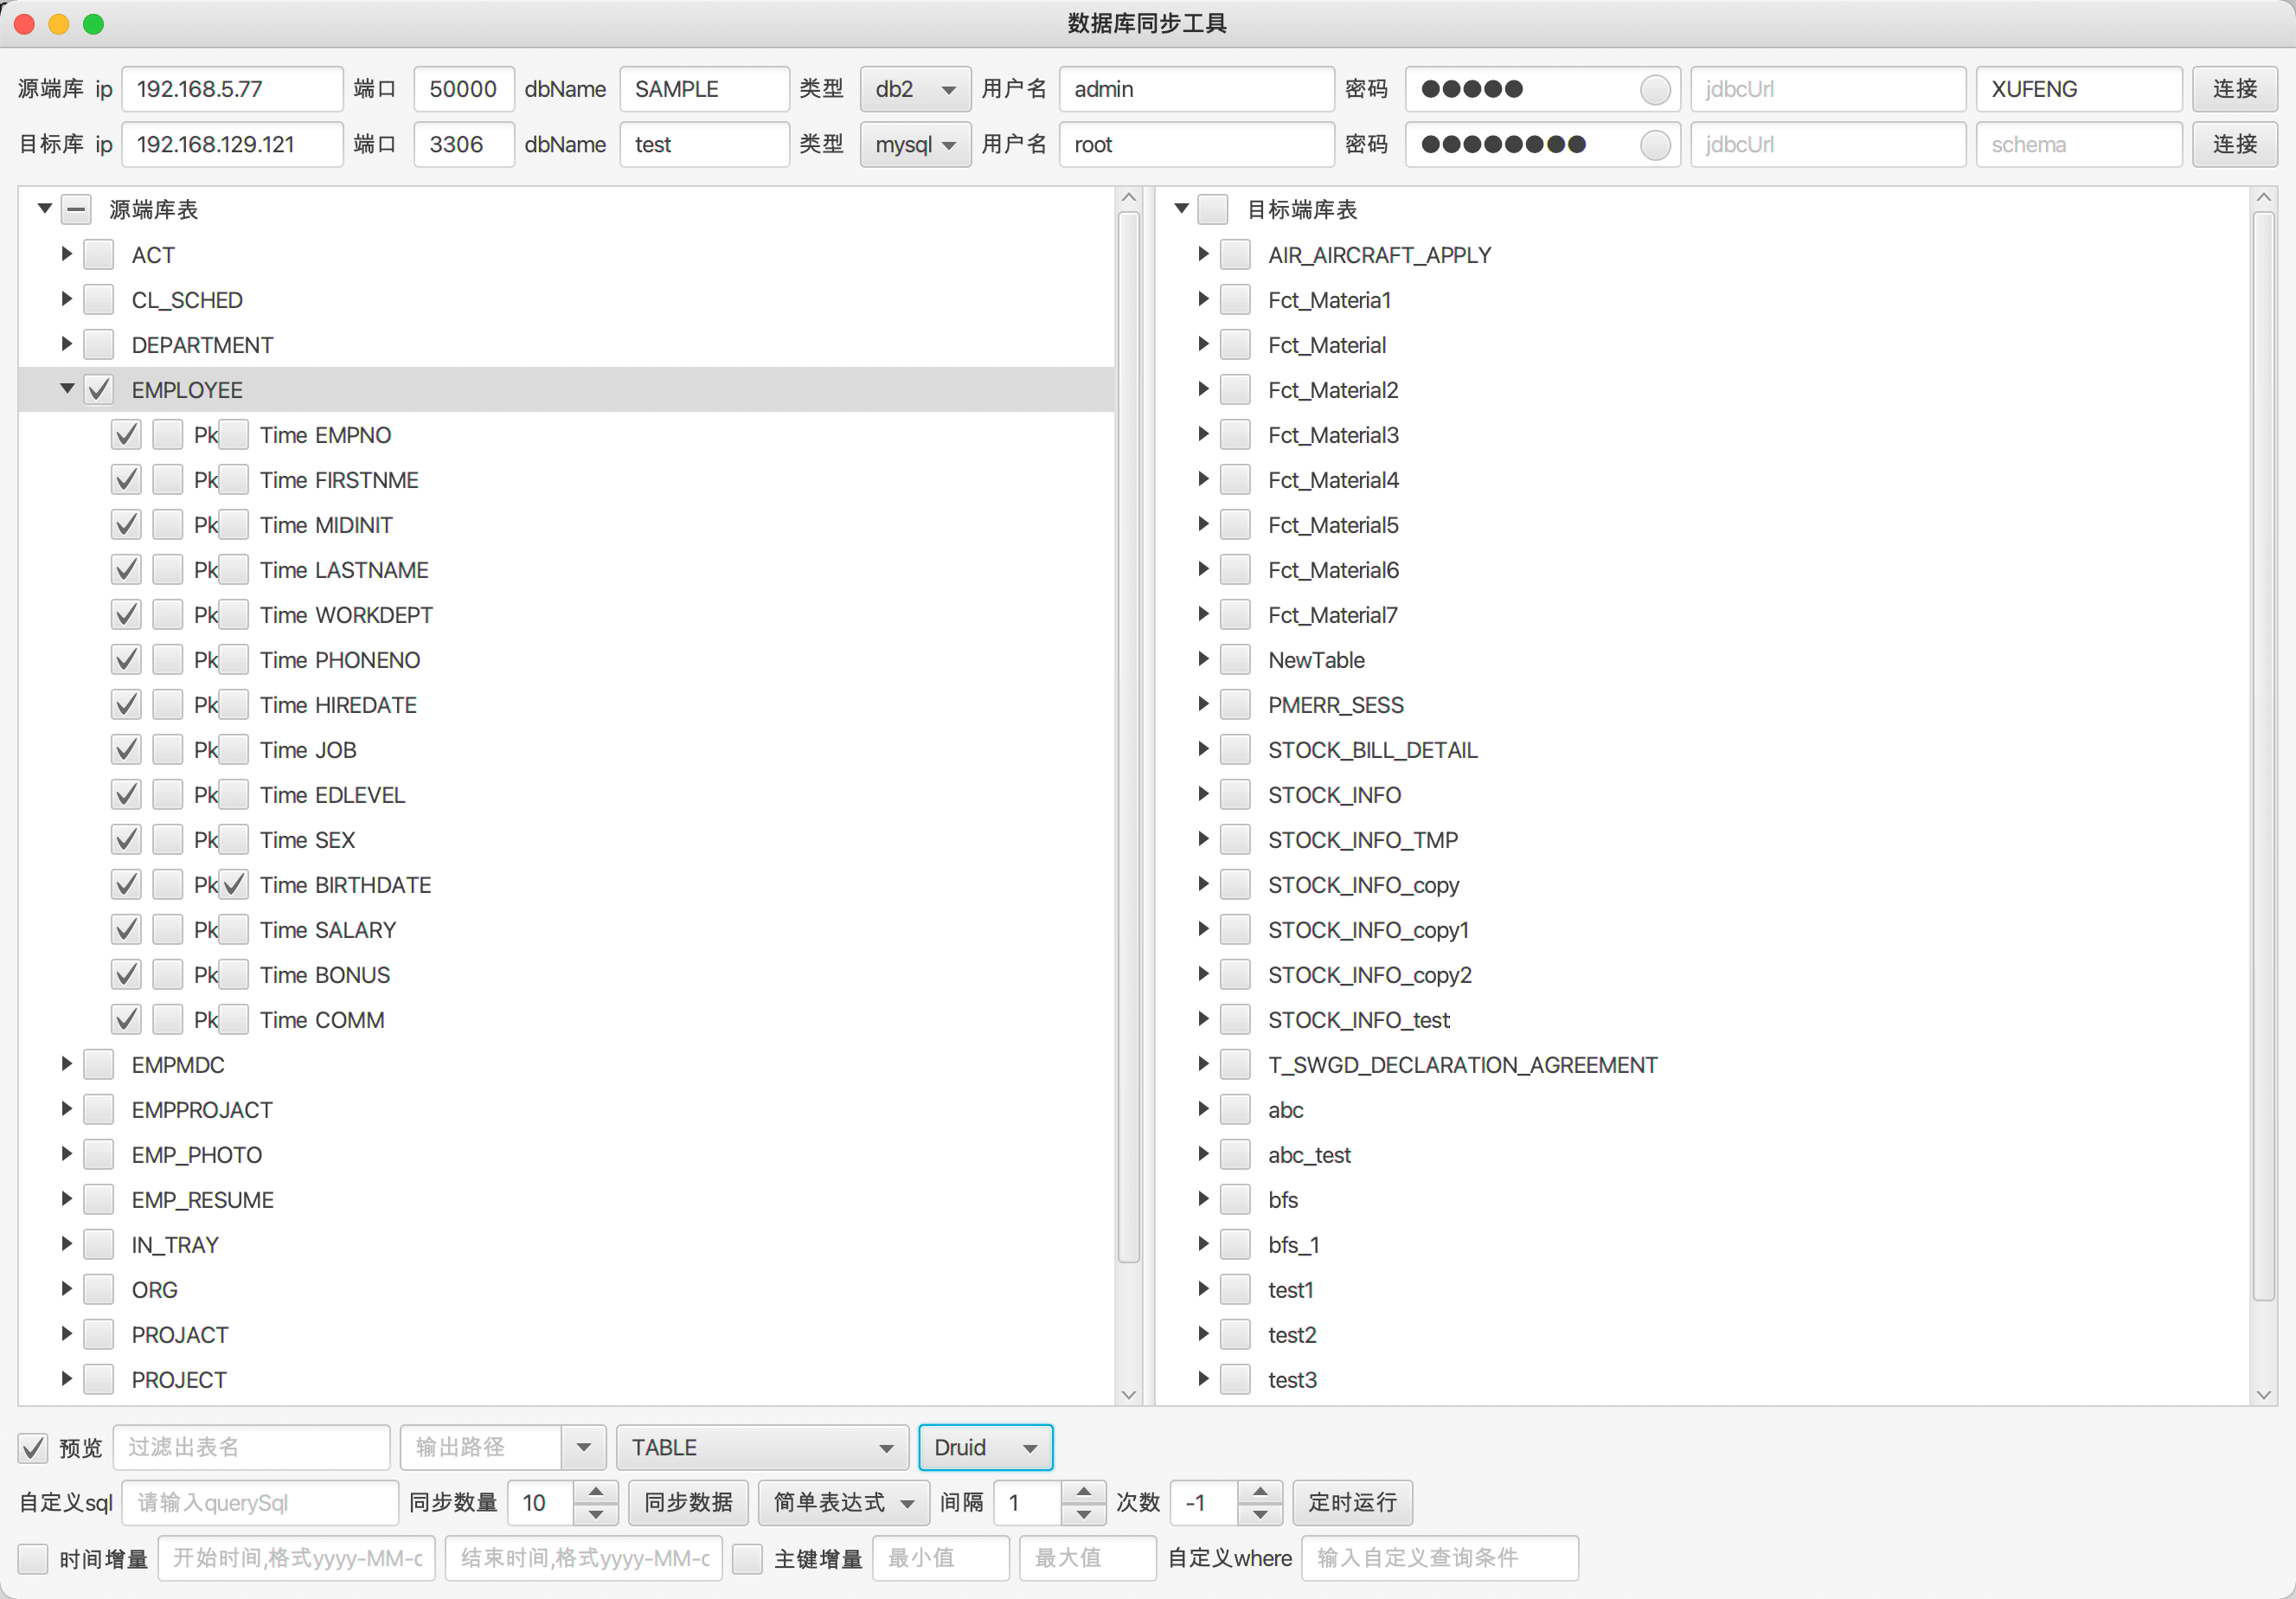
Task: Select Druid connection pool dropdown
Action: pos(984,1447)
